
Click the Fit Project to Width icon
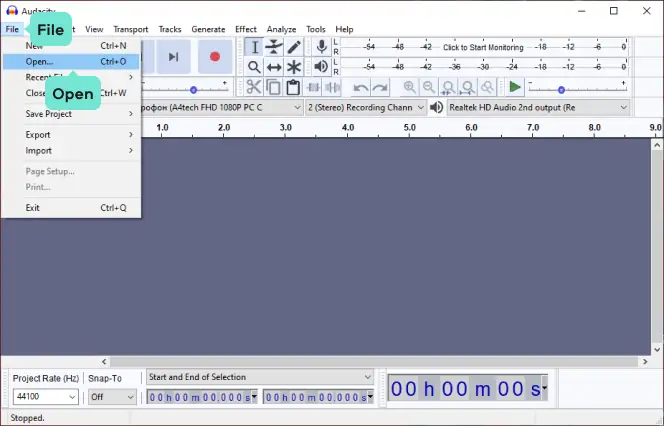(468, 87)
